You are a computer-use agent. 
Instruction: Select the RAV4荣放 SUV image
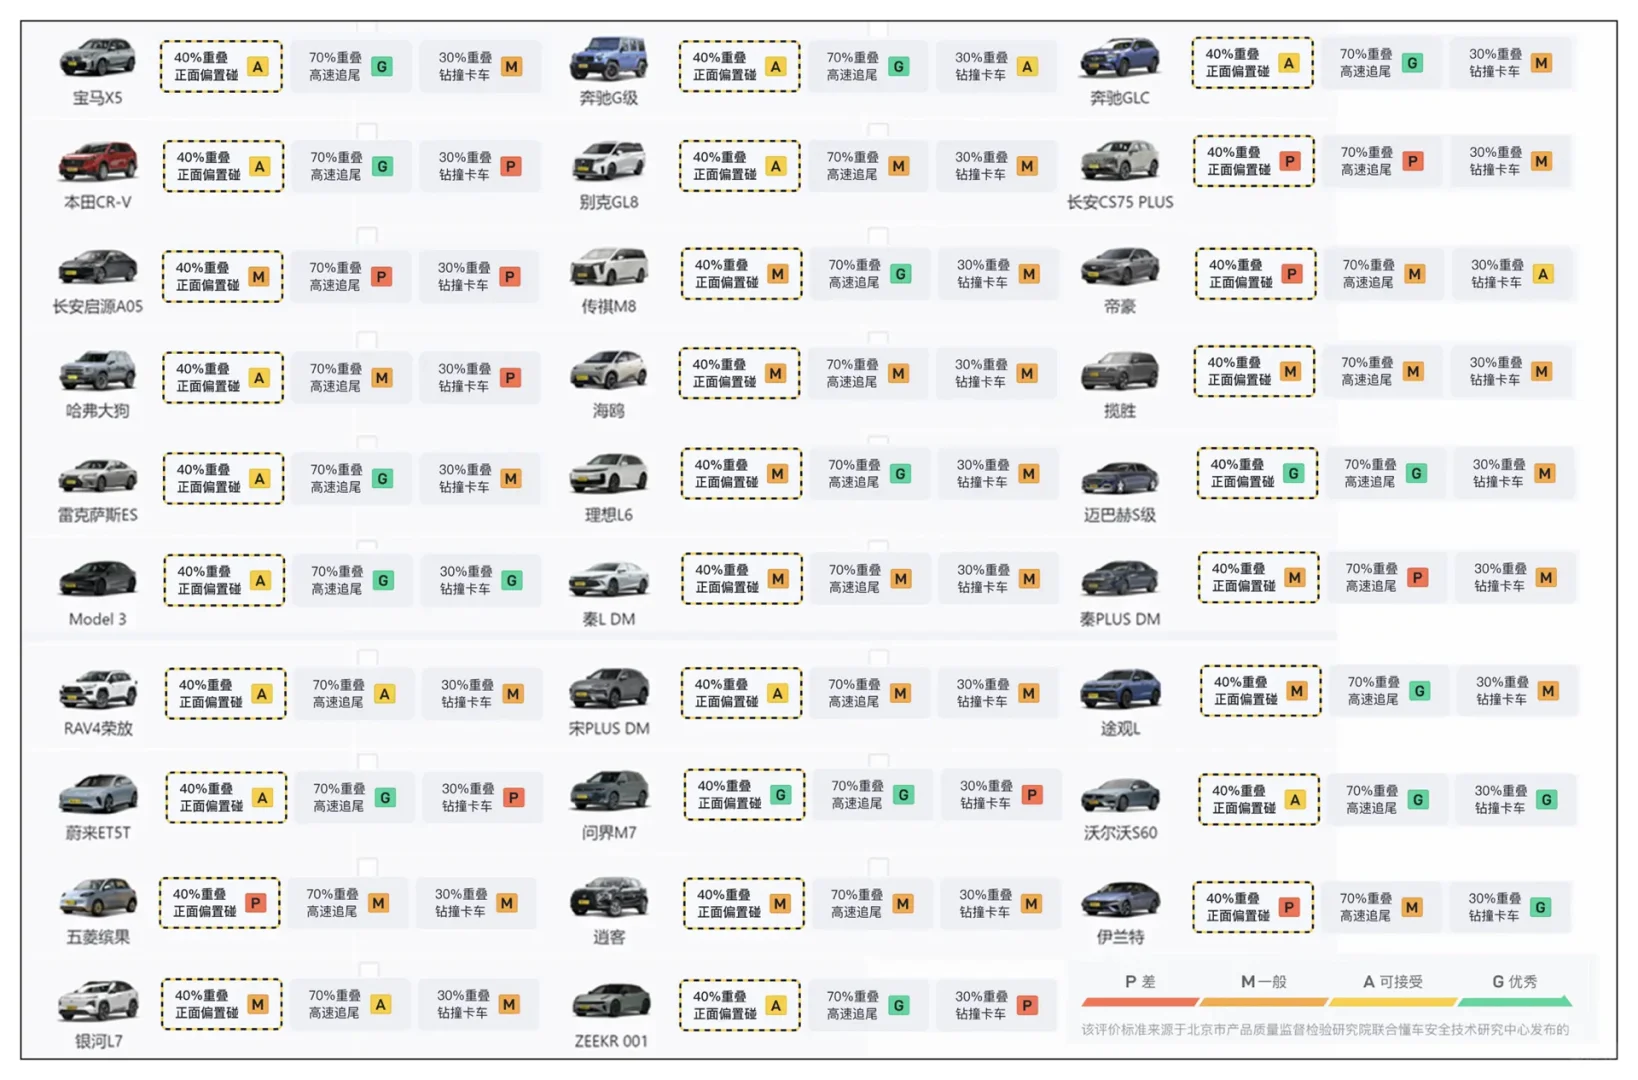click(x=97, y=689)
